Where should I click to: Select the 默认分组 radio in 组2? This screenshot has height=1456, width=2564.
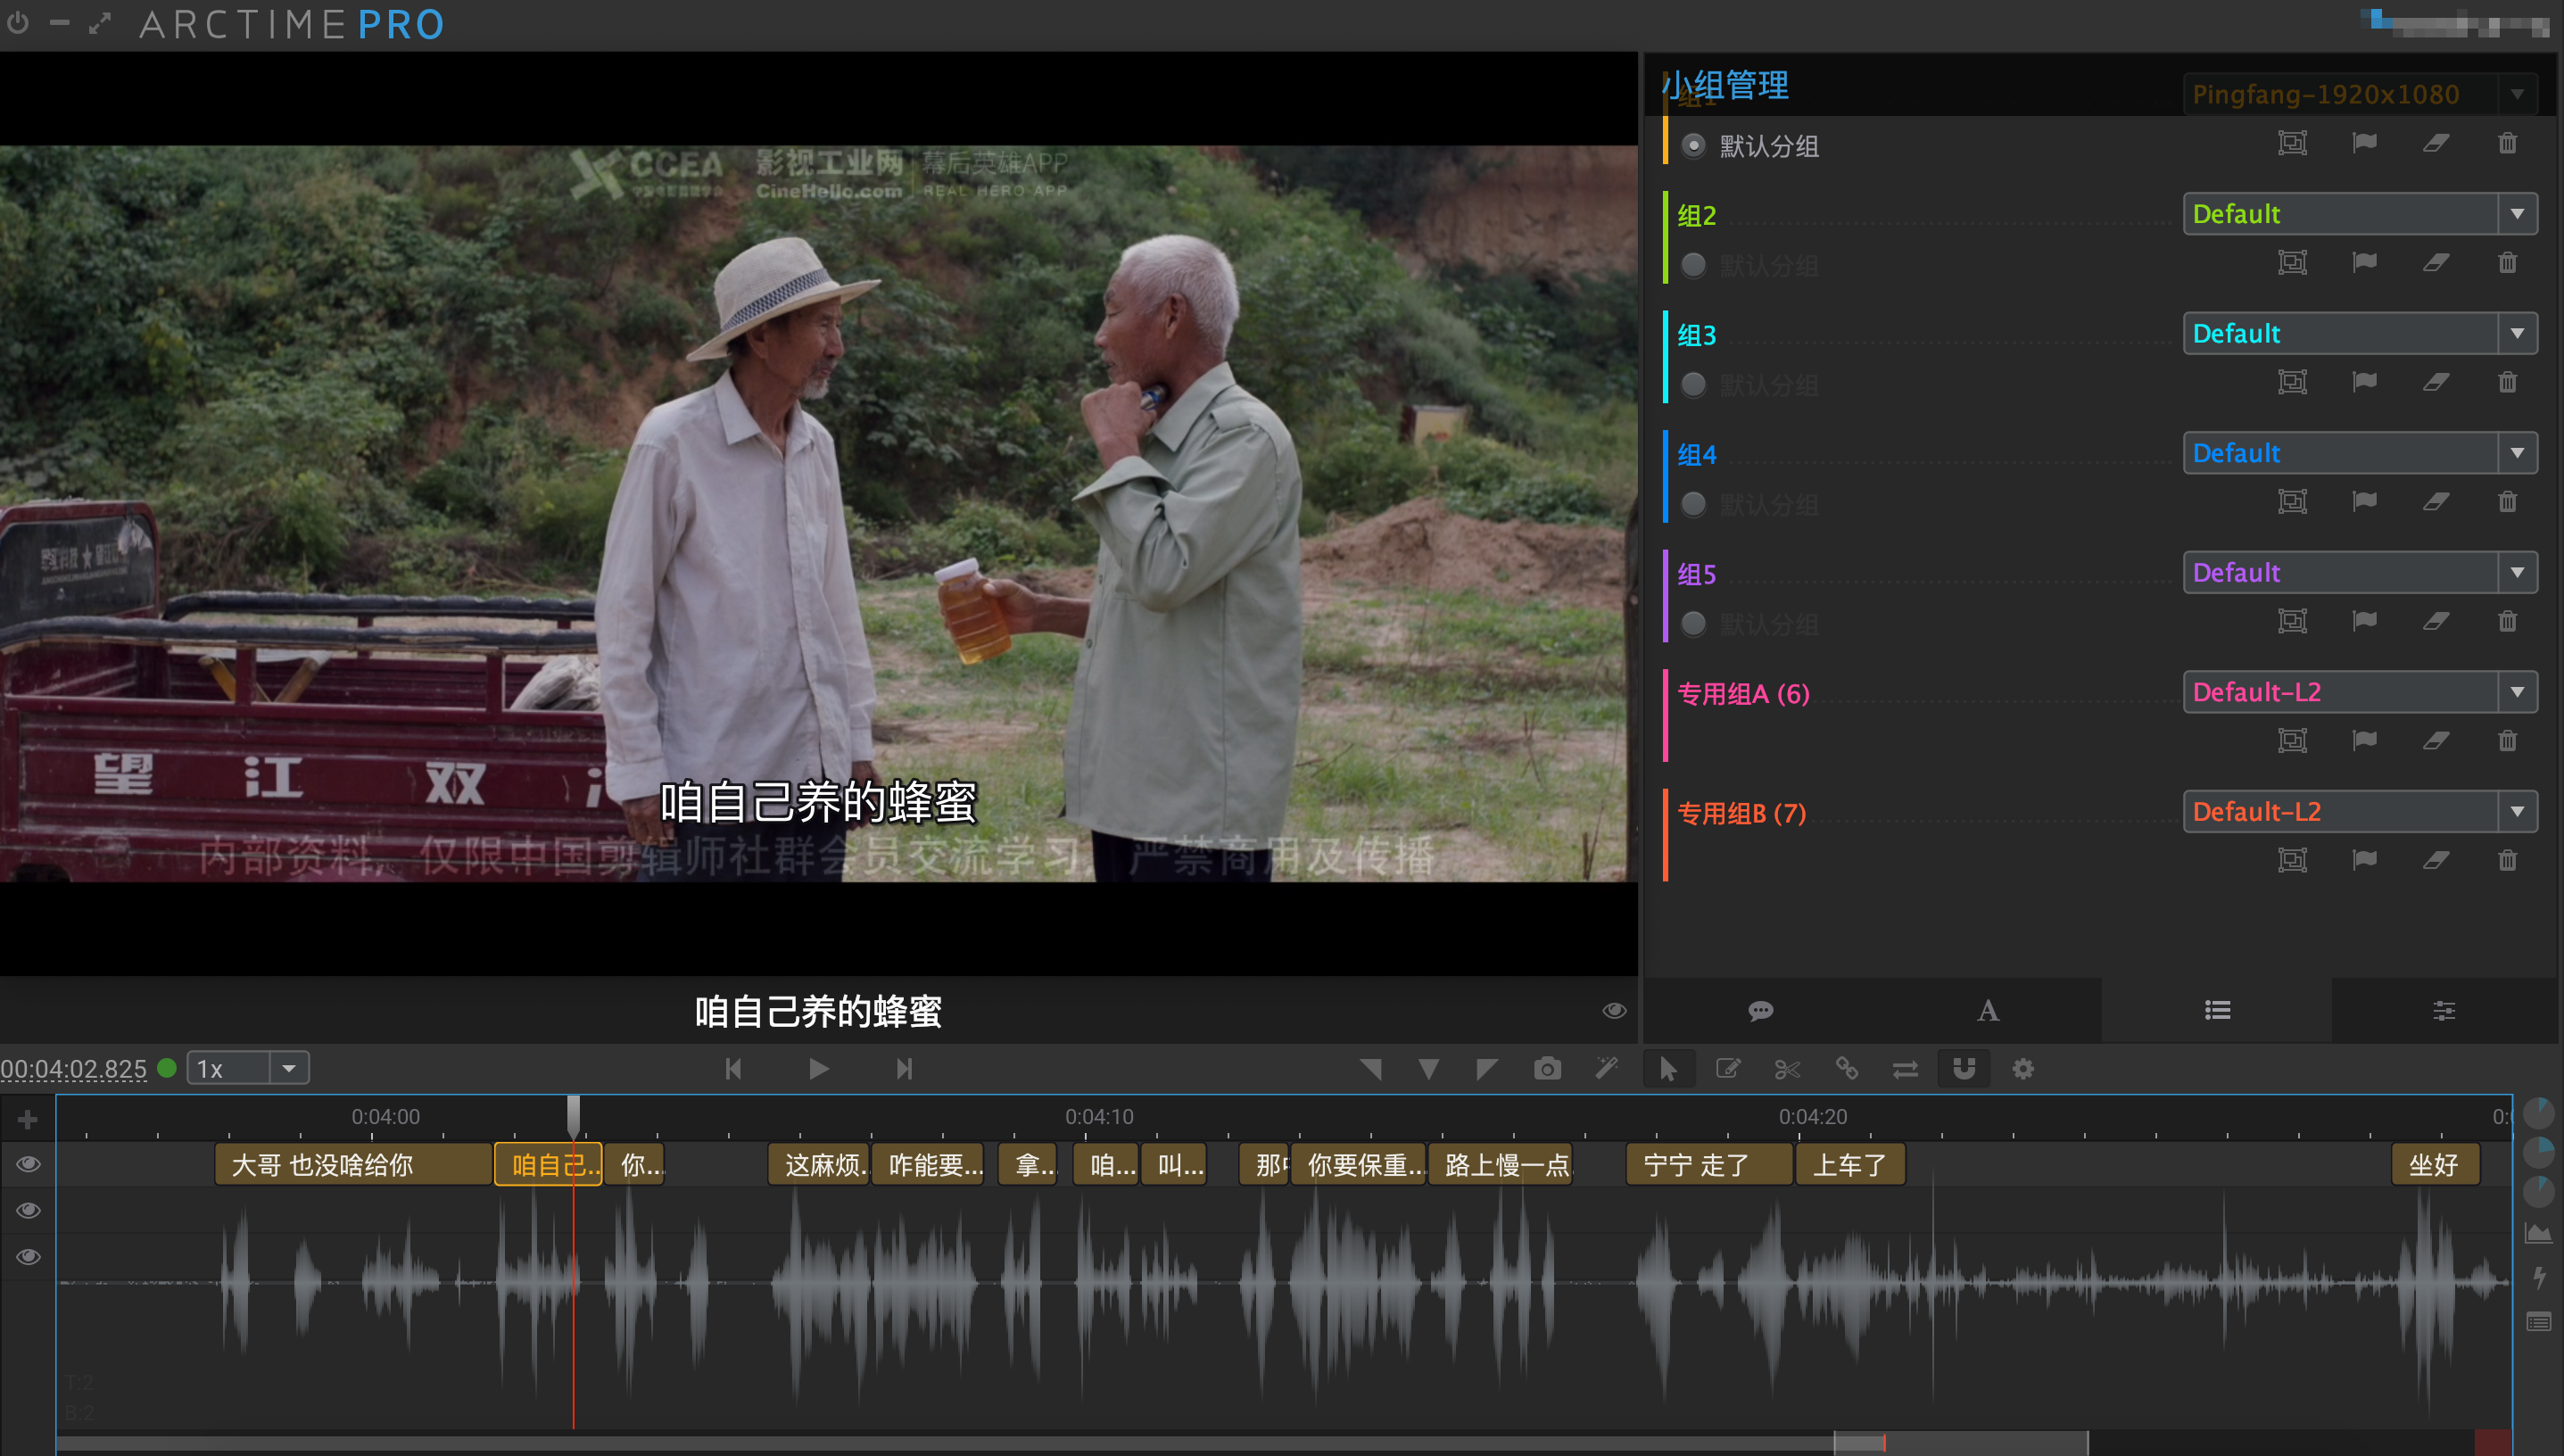[1693, 266]
